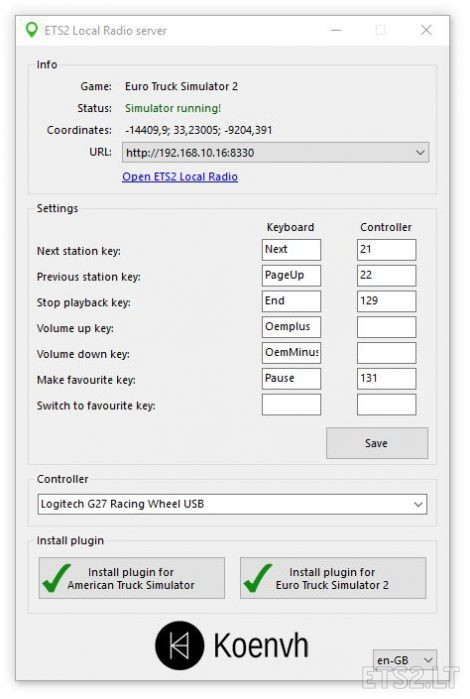Click green checkmark on American Truck Simulator
This screenshot has height=699, width=470.
click(x=56, y=578)
